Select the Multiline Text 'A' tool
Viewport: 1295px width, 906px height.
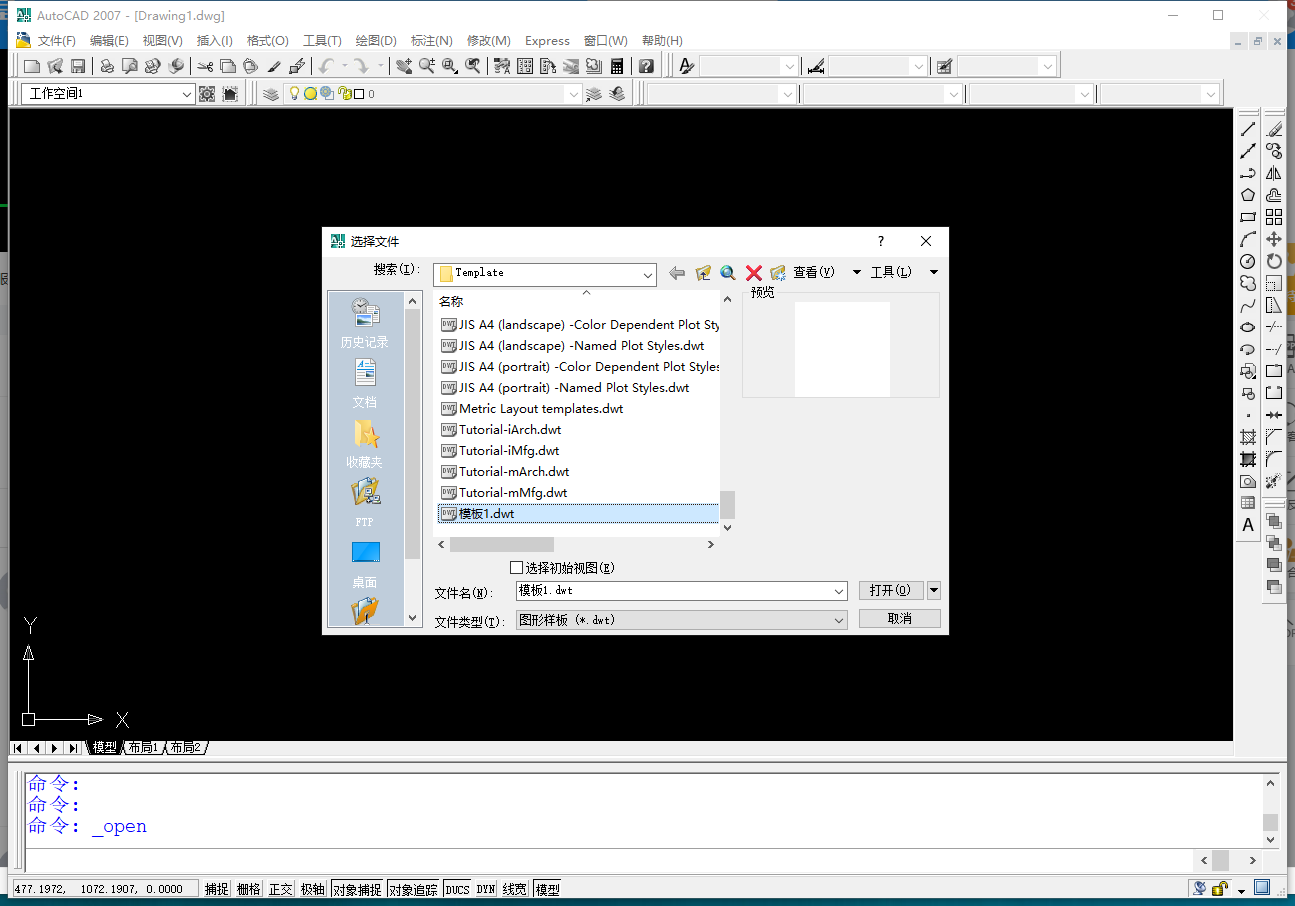click(x=1248, y=525)
